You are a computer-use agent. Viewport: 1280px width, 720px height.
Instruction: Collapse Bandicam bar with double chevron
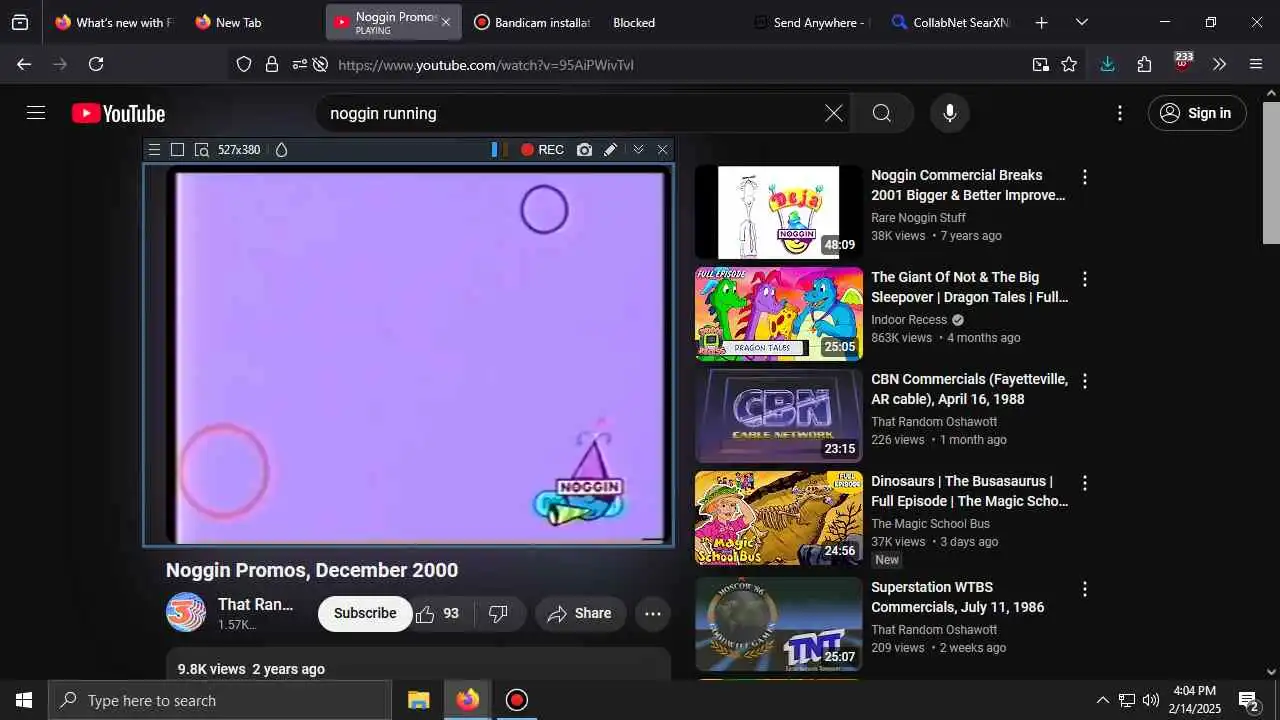click(638, 150)
